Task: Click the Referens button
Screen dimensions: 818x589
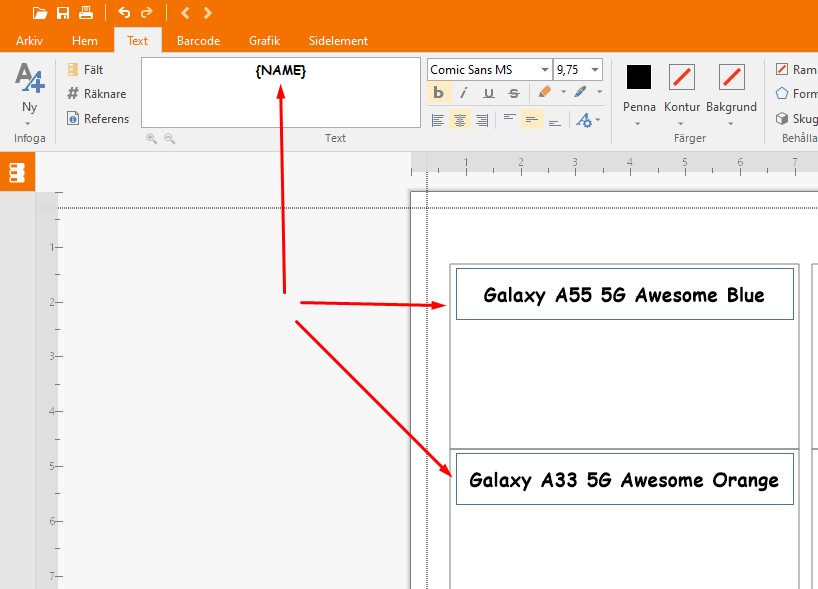Action: (x=97, y=119)
